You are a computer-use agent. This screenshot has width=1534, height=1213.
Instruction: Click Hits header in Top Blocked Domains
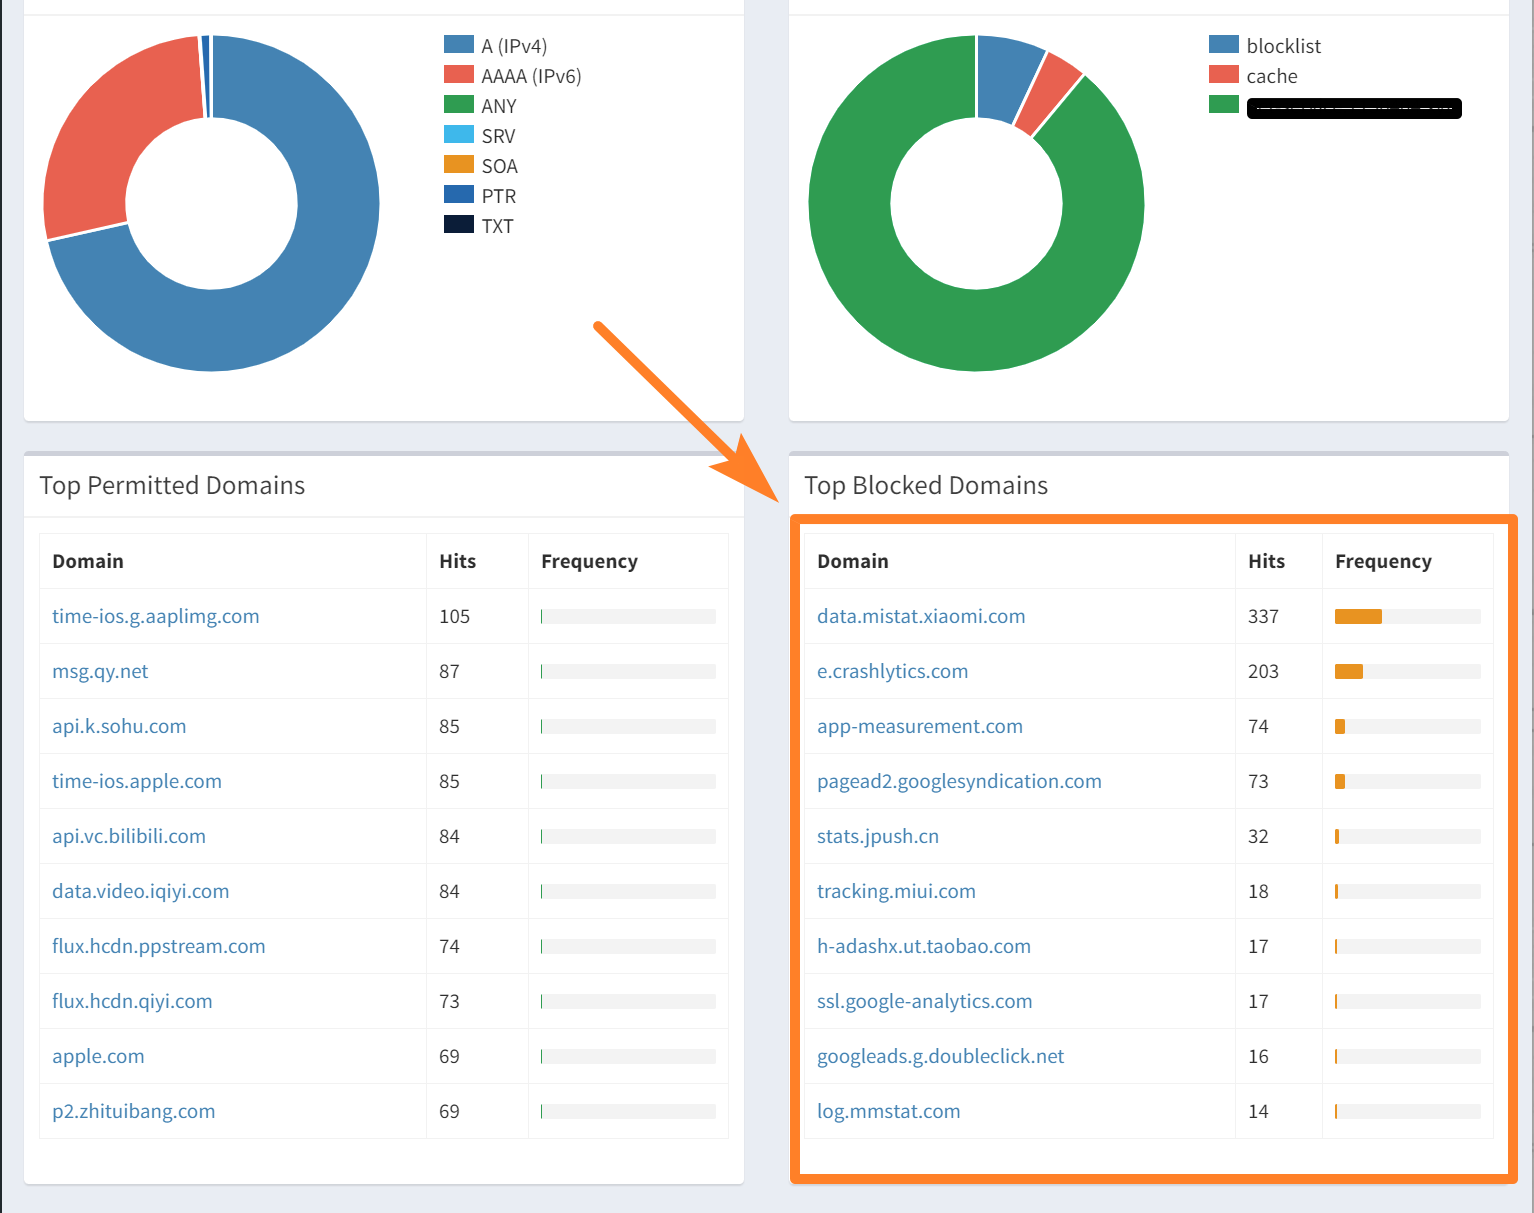[1267, 561]
